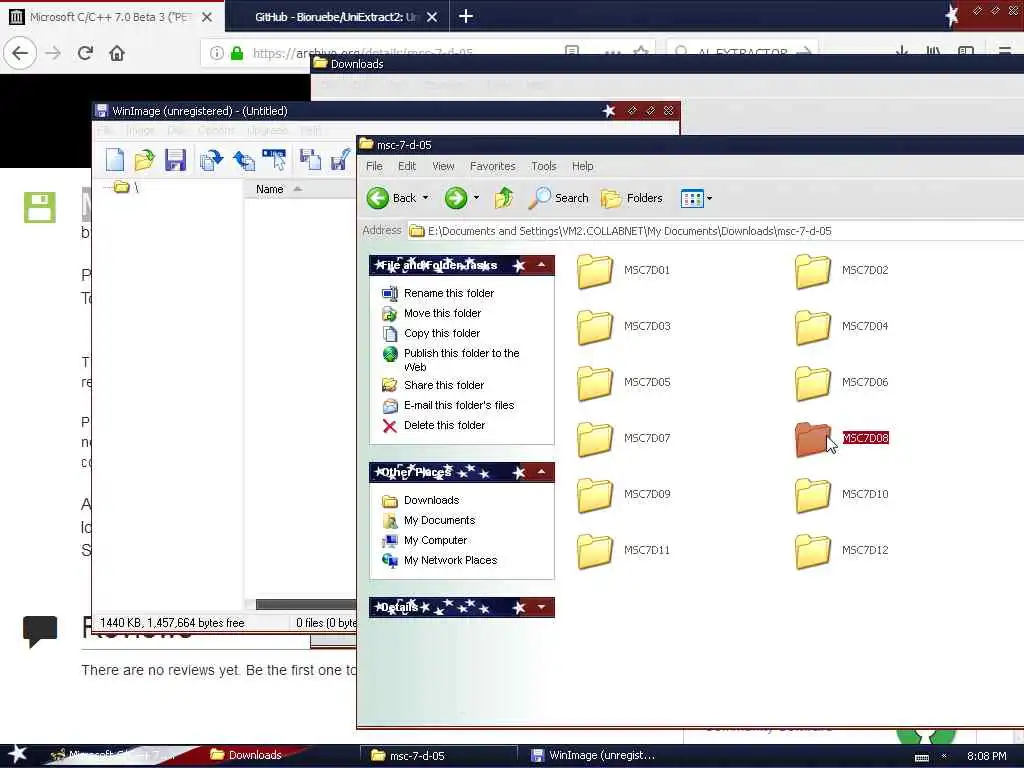
Task: Select MSC7D01 folder icon
Action: tap(595, 270)
